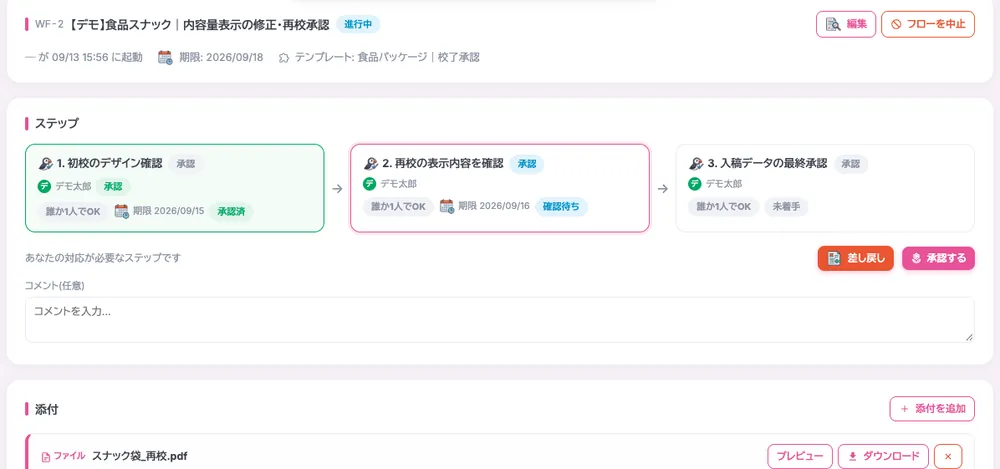The width and height of the screenshot is (1000, 469).
Task: Click the 確認待ち badge in step 2
Action: (x=561, y=207)
